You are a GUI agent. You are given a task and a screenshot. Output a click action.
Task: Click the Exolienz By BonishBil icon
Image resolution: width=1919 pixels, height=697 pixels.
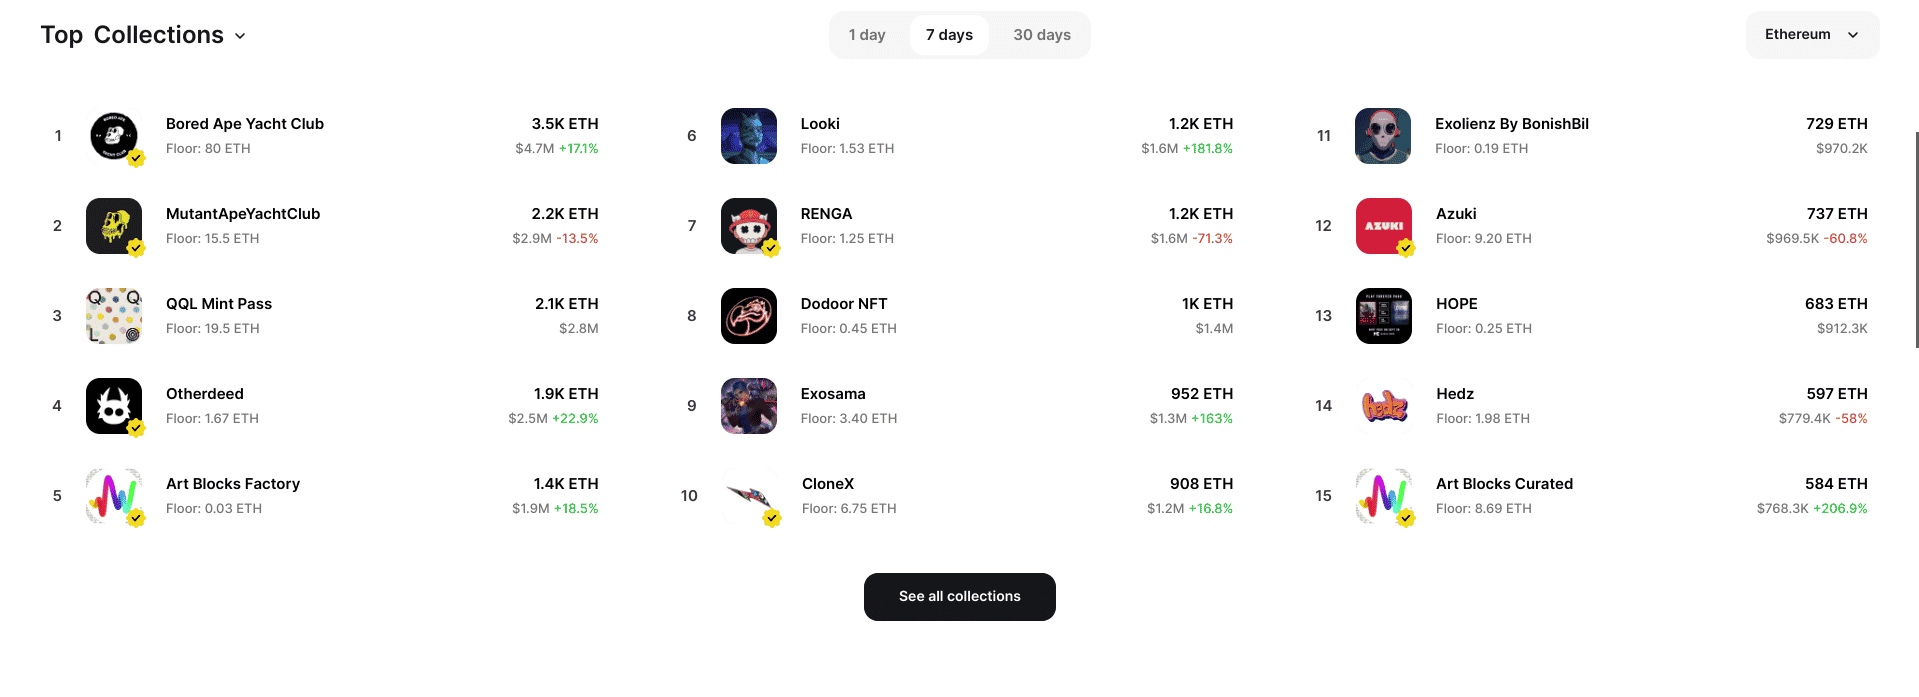[1383, 135]
